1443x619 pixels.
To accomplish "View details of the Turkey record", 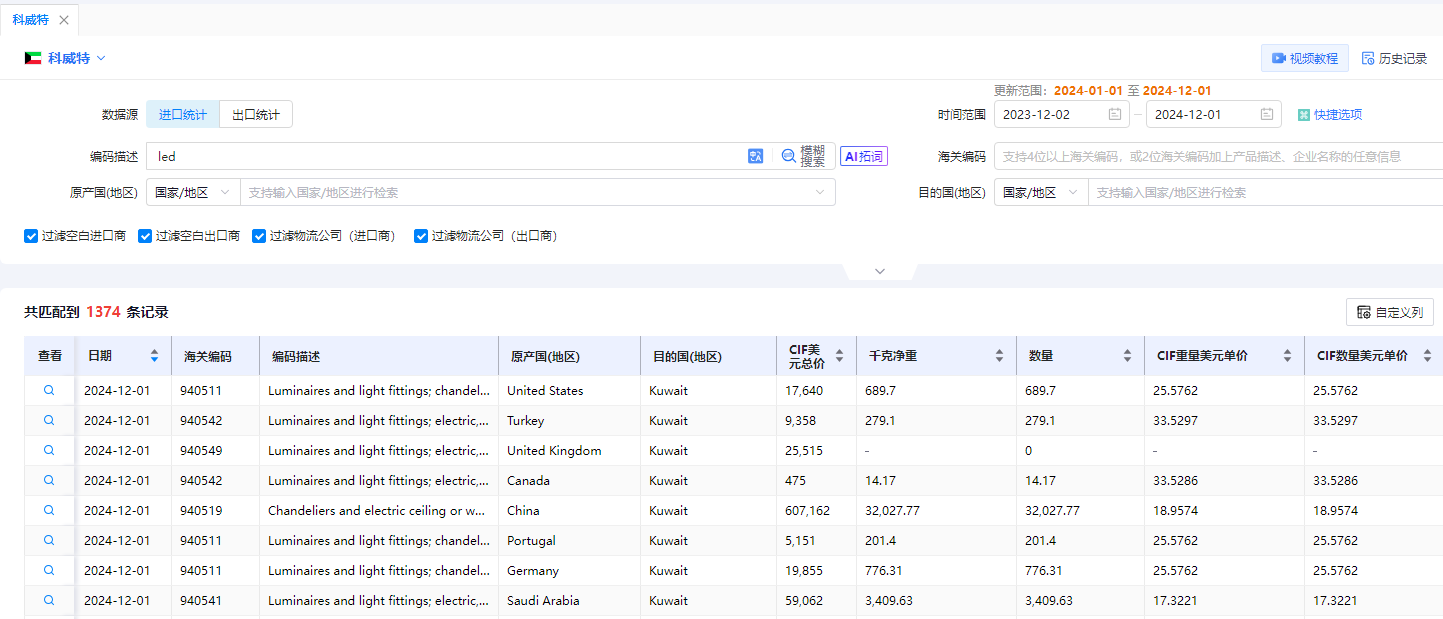I will pyautogui.click(x=49, y=420).
